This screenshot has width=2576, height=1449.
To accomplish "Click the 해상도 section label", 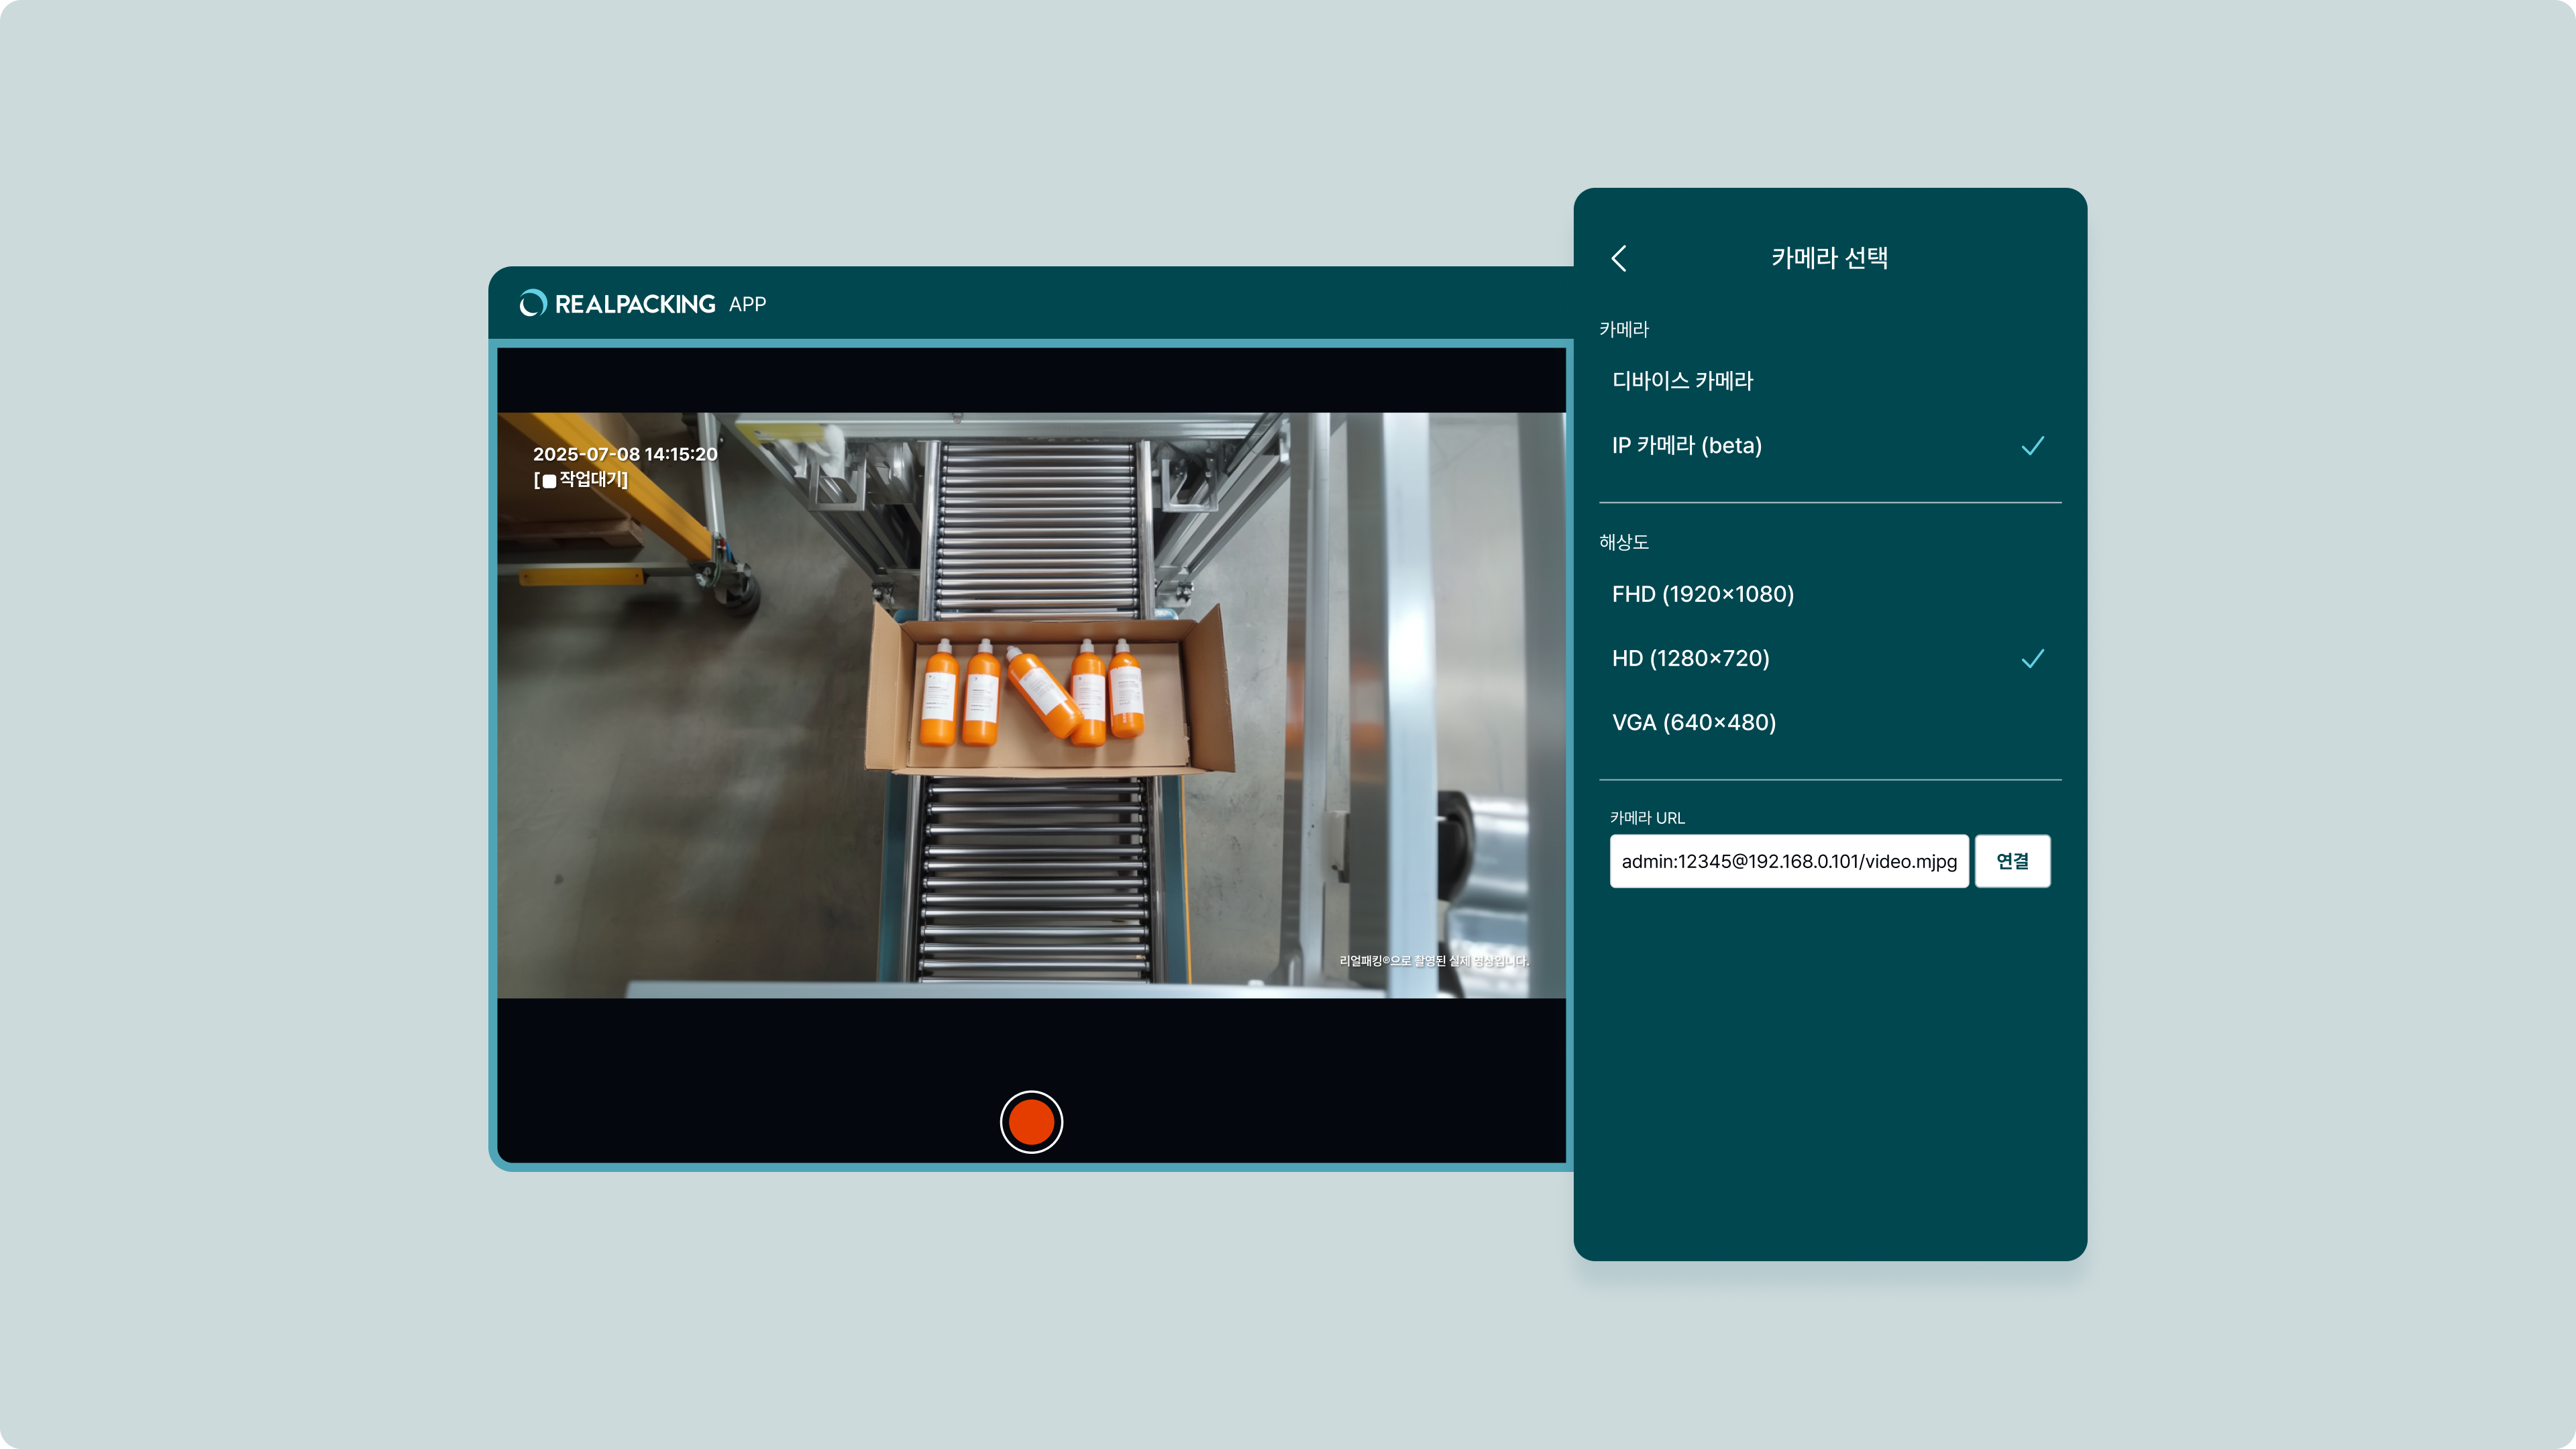I will pyautogui.click(x=1623, y=542).
